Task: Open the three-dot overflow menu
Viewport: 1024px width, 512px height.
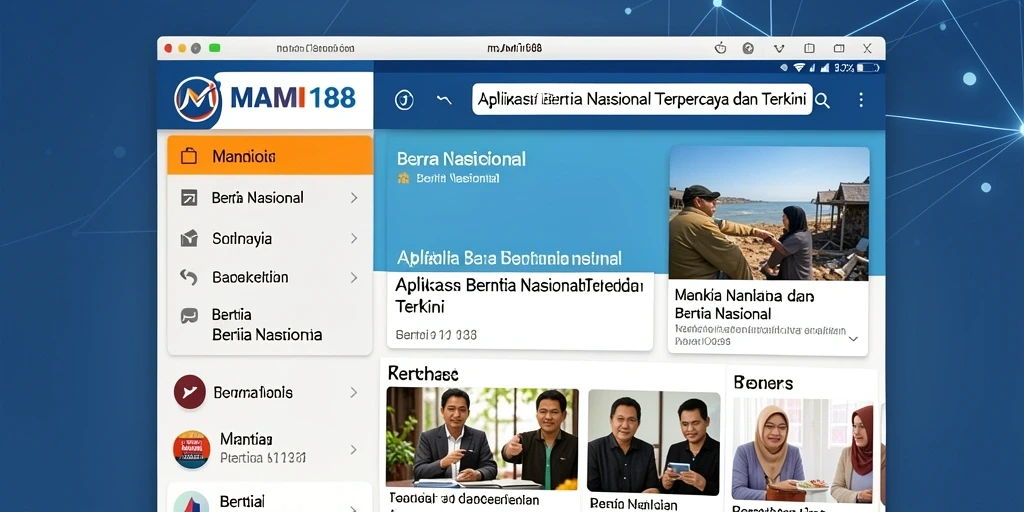Action: pos(861,99)
